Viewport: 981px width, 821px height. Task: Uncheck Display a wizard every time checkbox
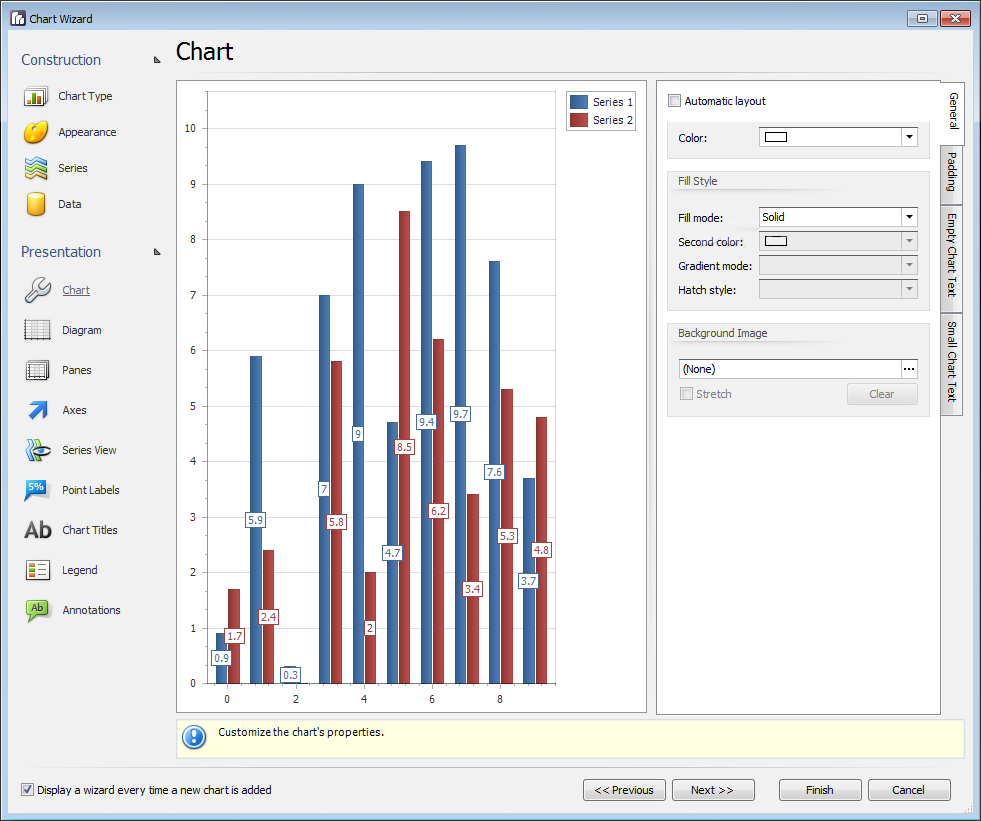[x=28, y=790]
